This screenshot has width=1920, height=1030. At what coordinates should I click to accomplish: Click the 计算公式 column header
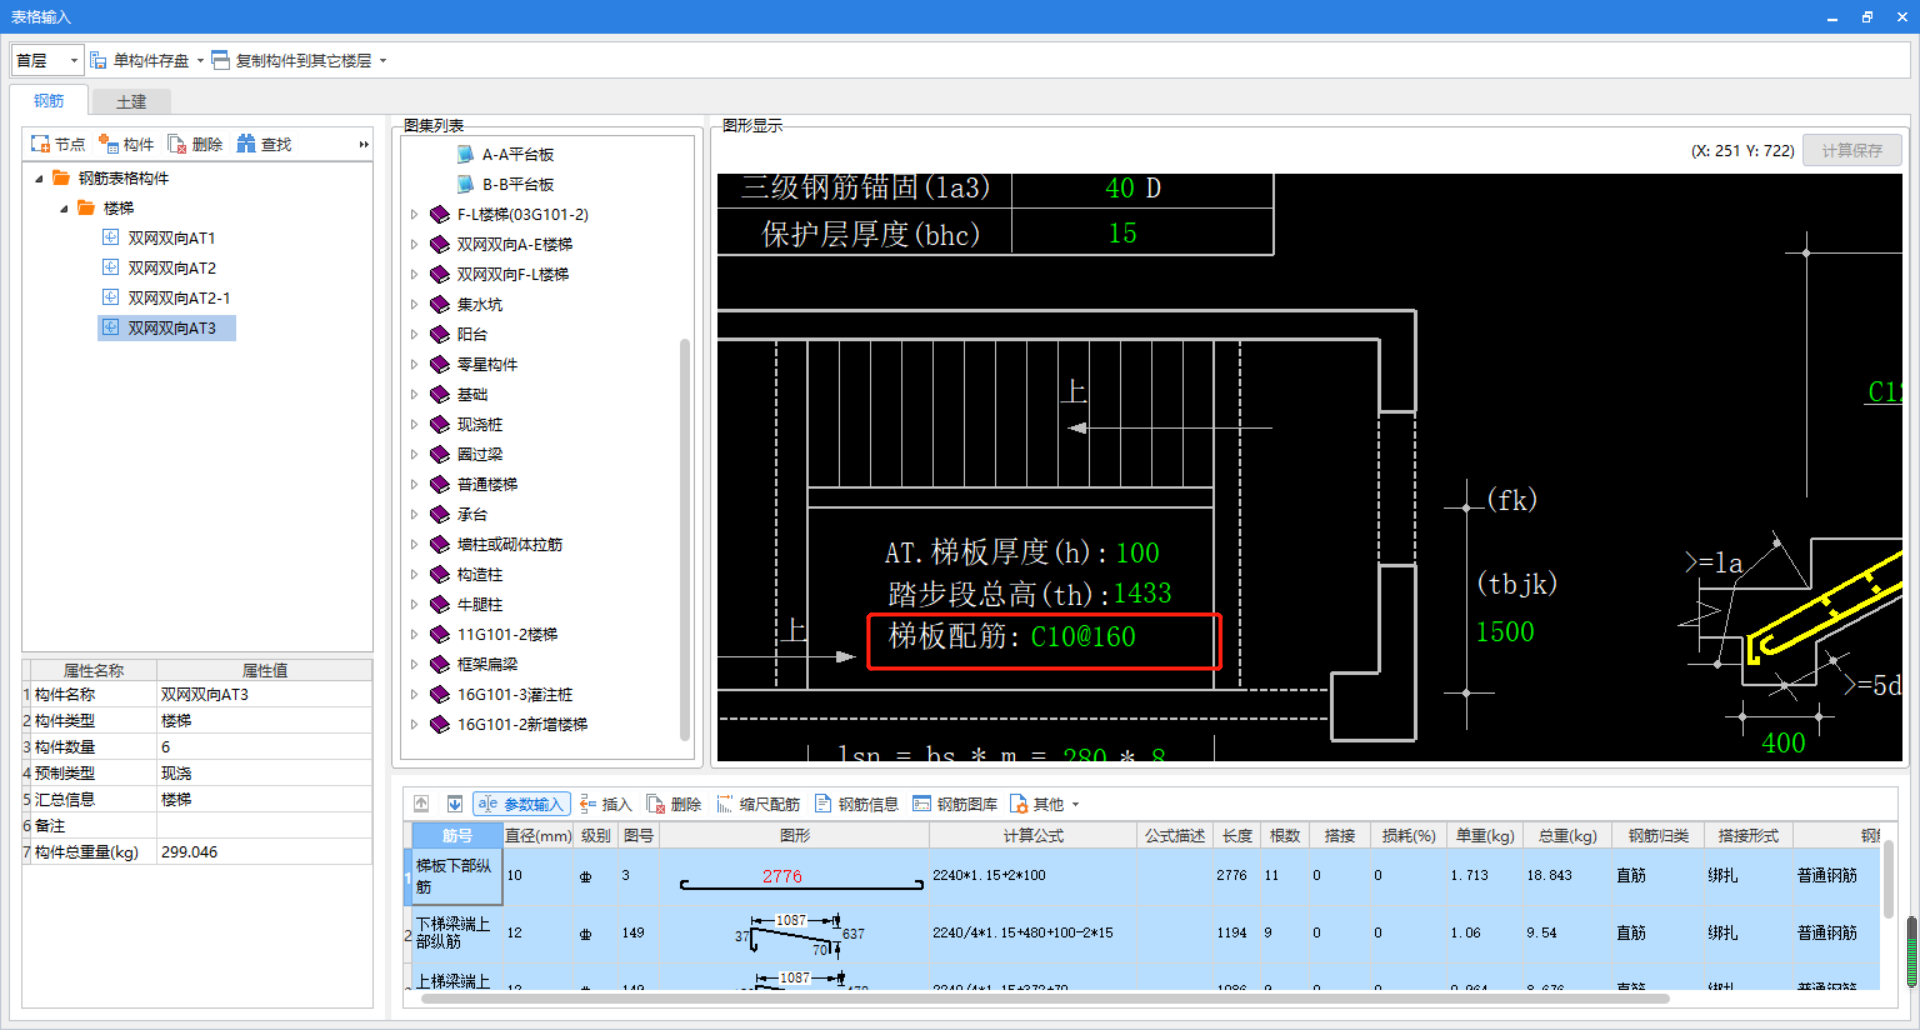click(1033, 835)
